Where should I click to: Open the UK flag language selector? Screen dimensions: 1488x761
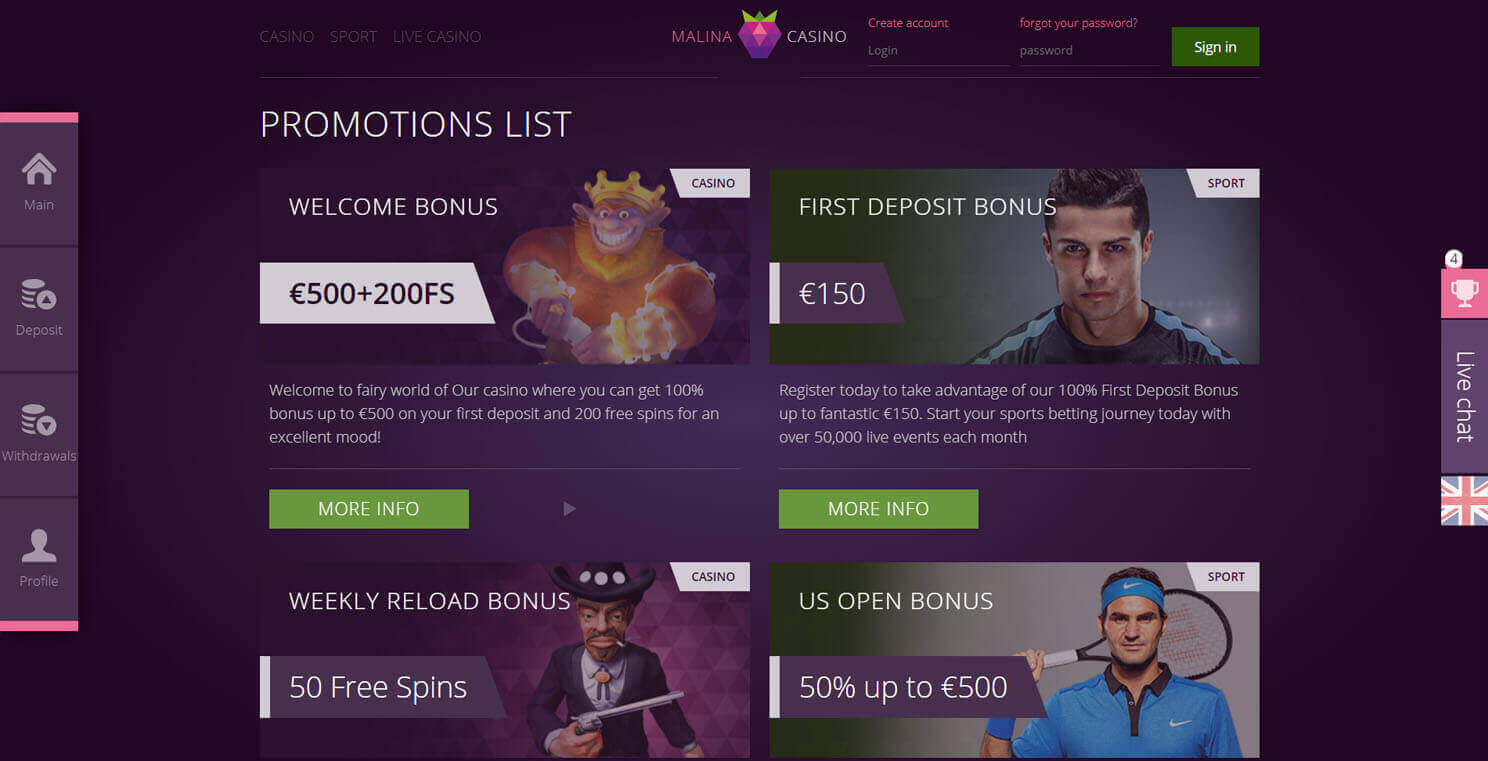click(1464, 501)
